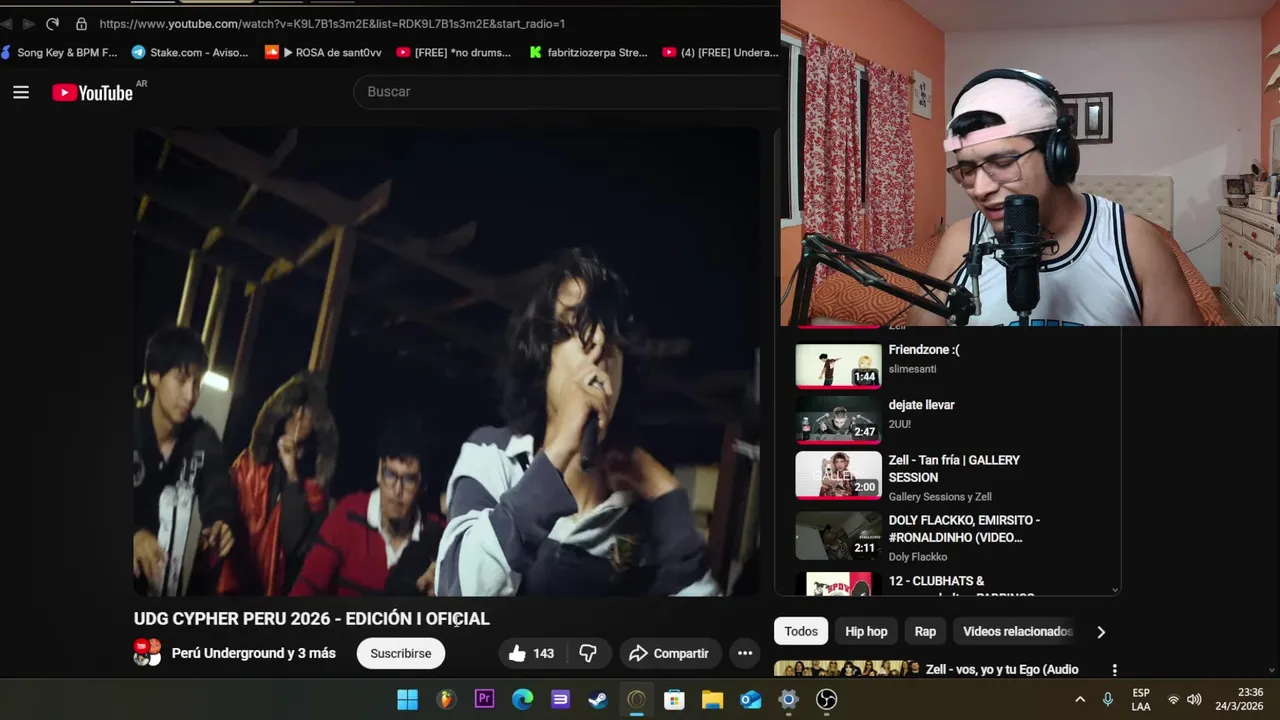Image resolution: width=1280 pixels, height=720 pixels.
Task: Click the Compartir share button
Action: coord(669,653)
